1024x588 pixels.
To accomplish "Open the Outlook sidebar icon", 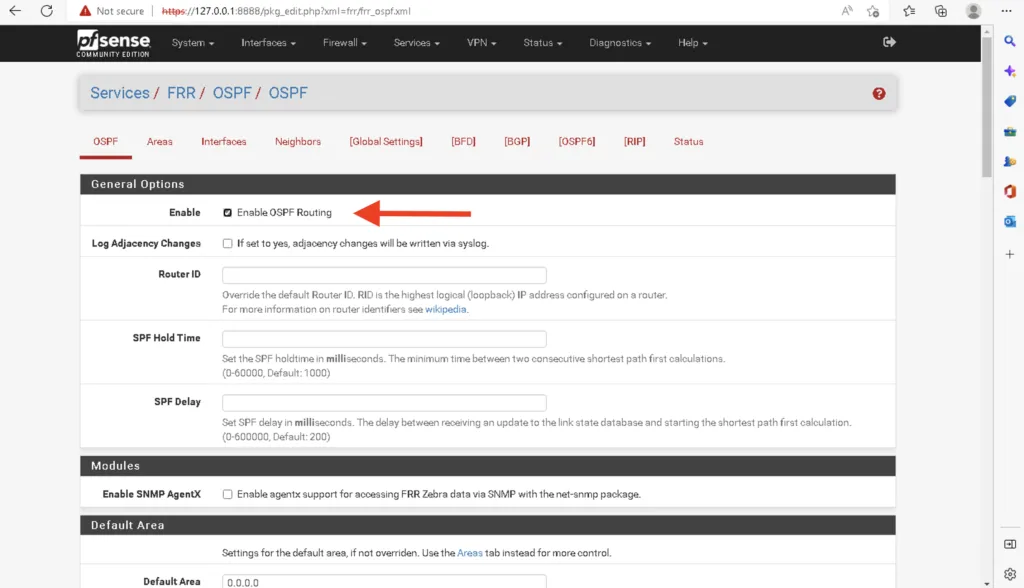I will [1010, 221].
